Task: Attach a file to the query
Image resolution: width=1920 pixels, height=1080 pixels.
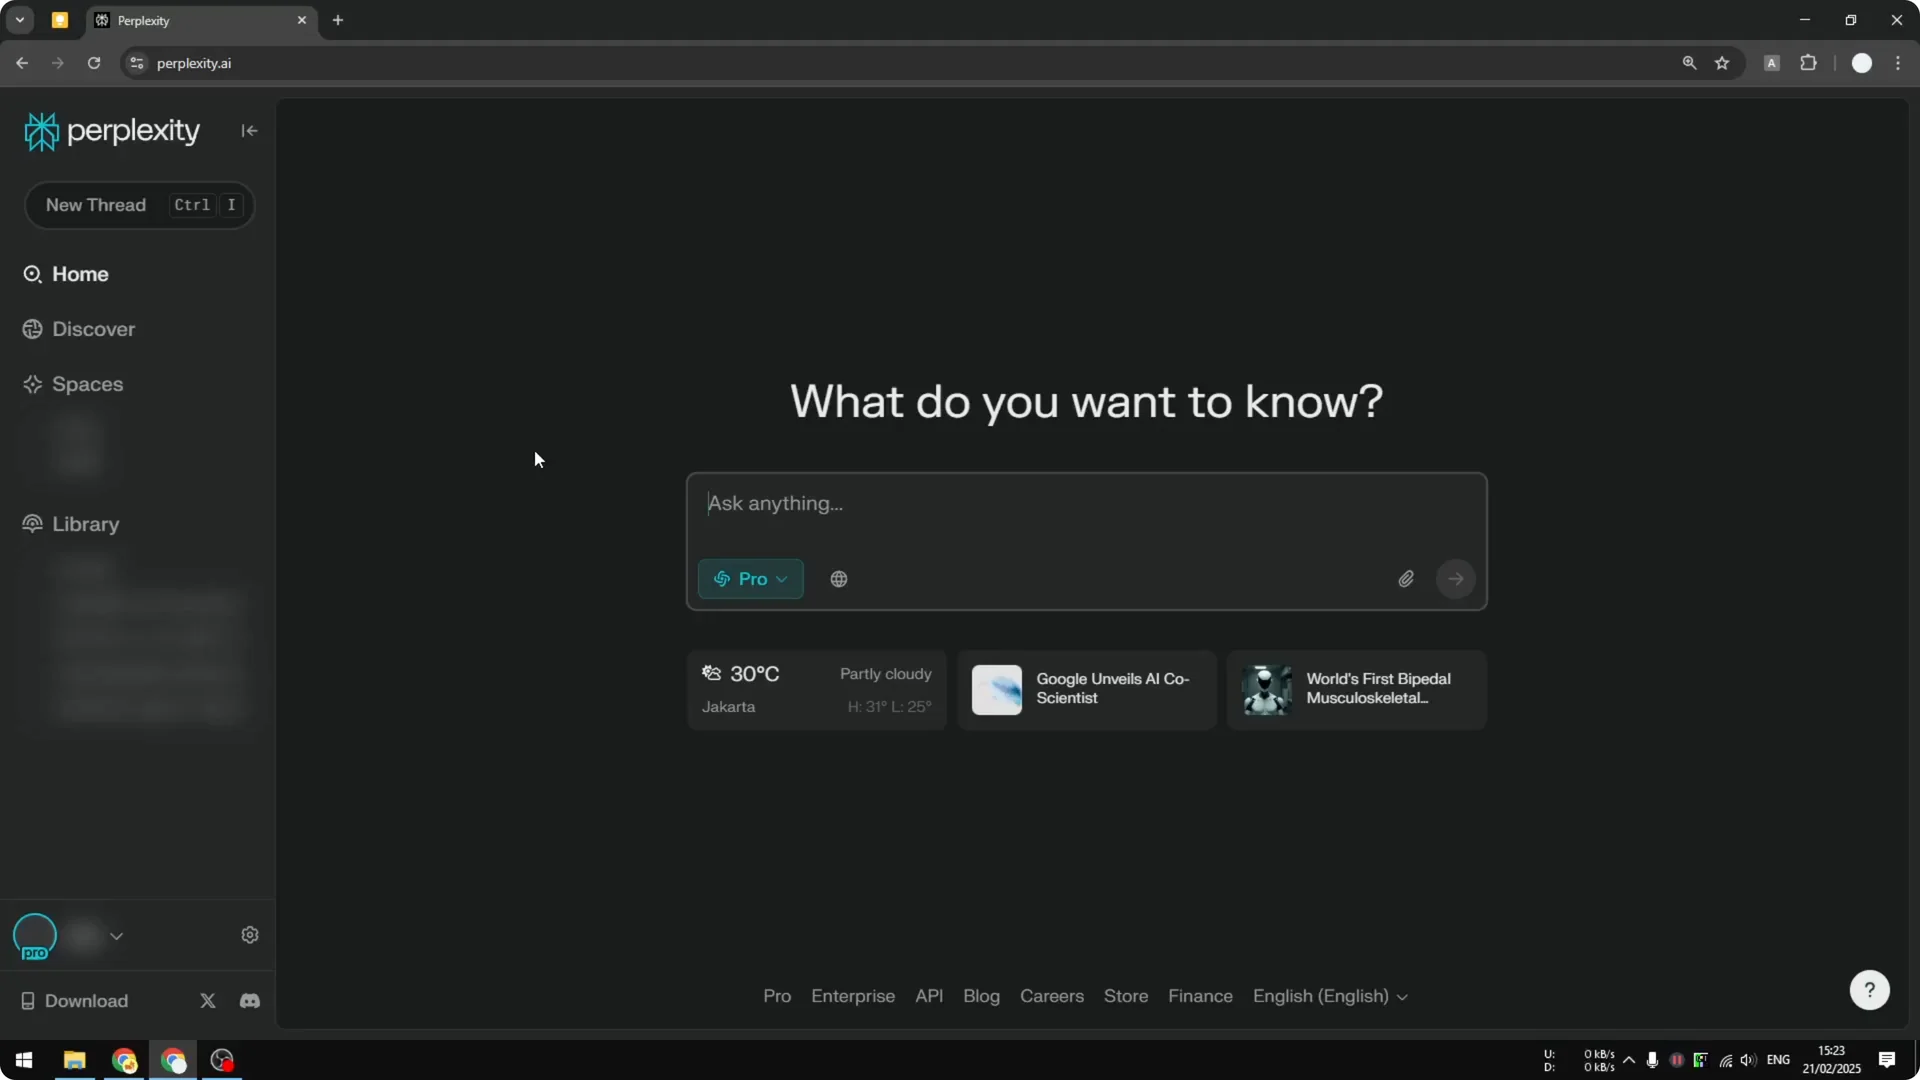Action: (x=1406, y=579)
